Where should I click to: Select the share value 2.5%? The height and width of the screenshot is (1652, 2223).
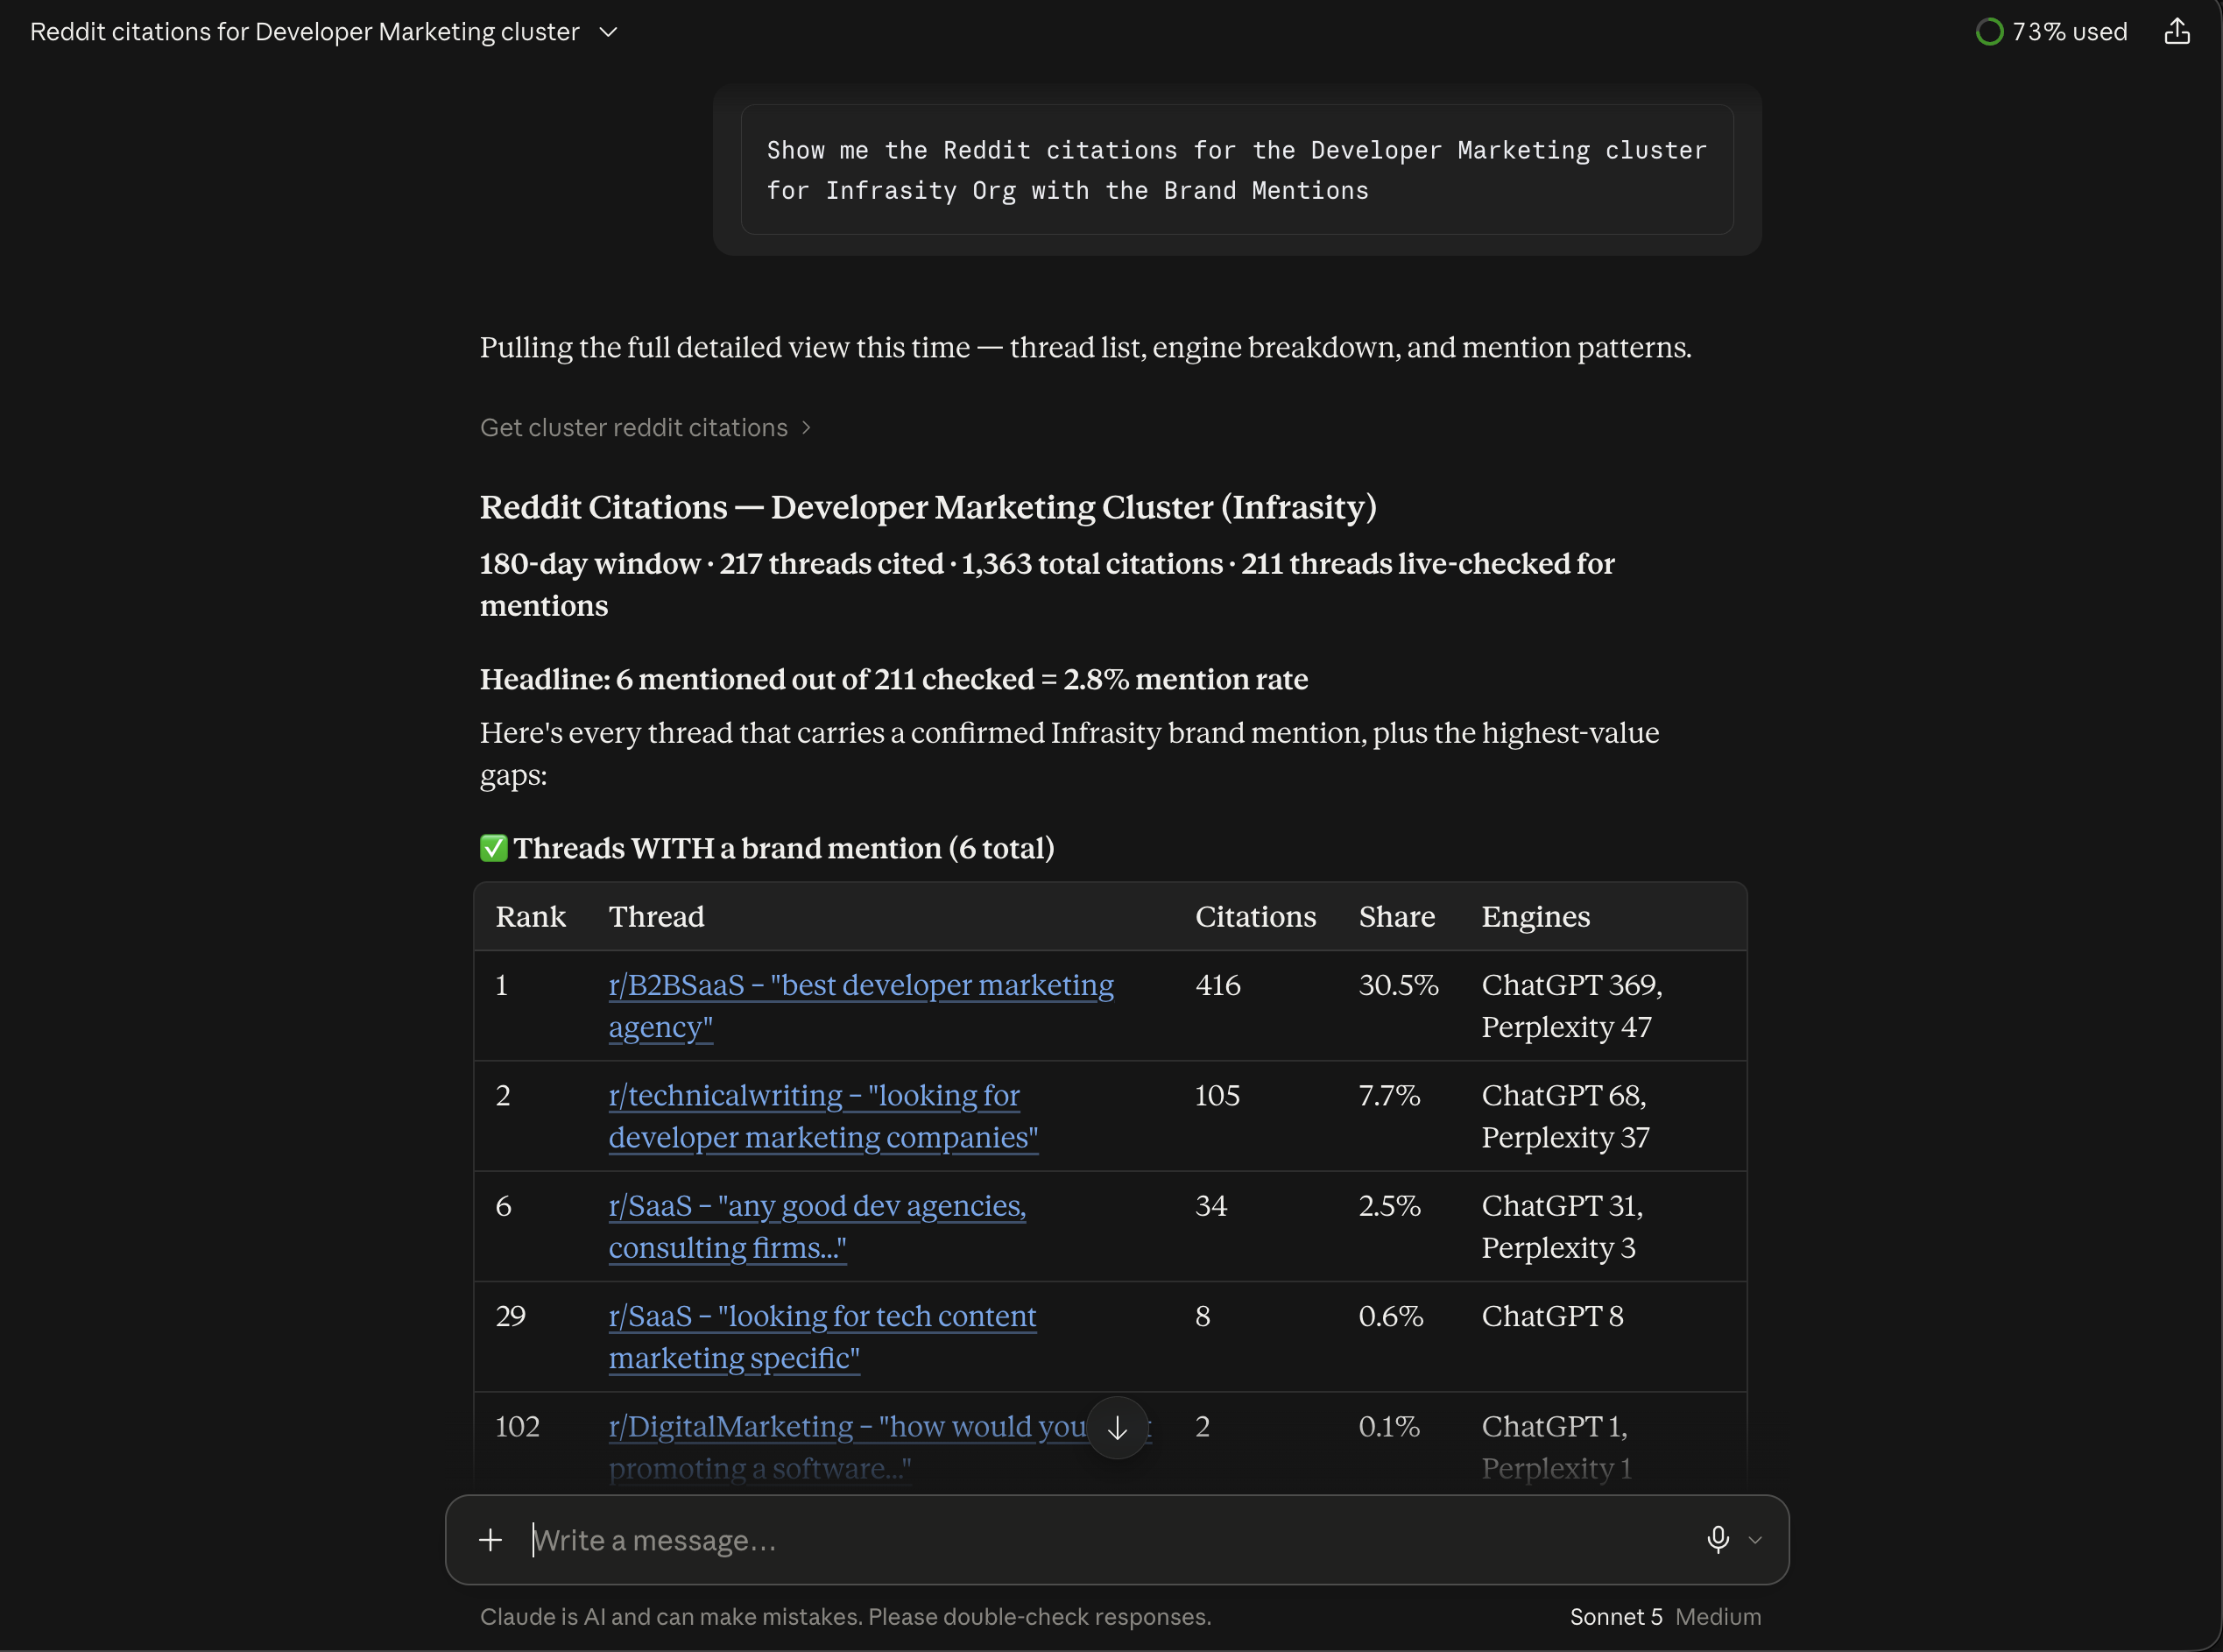[x=1389, y=1206]
